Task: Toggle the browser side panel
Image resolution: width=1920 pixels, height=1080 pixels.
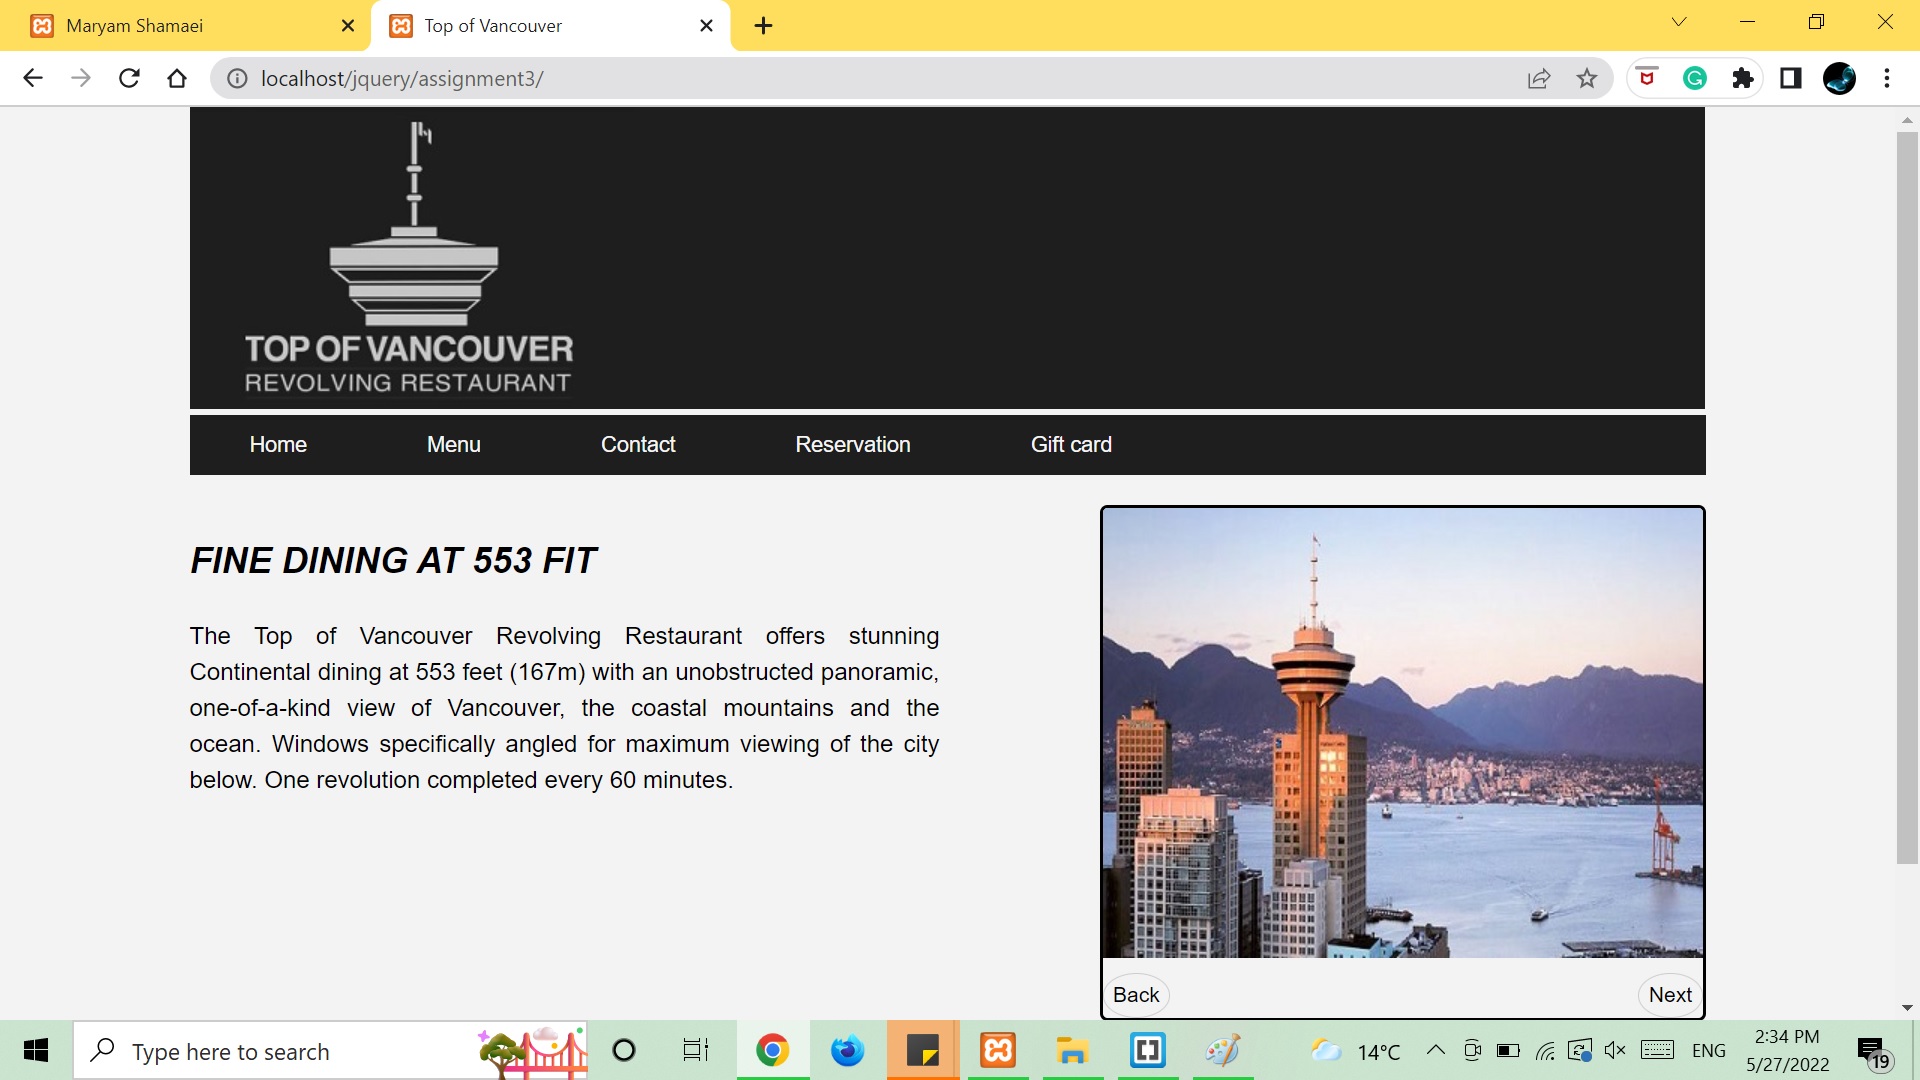Action: click(1791, 78)
